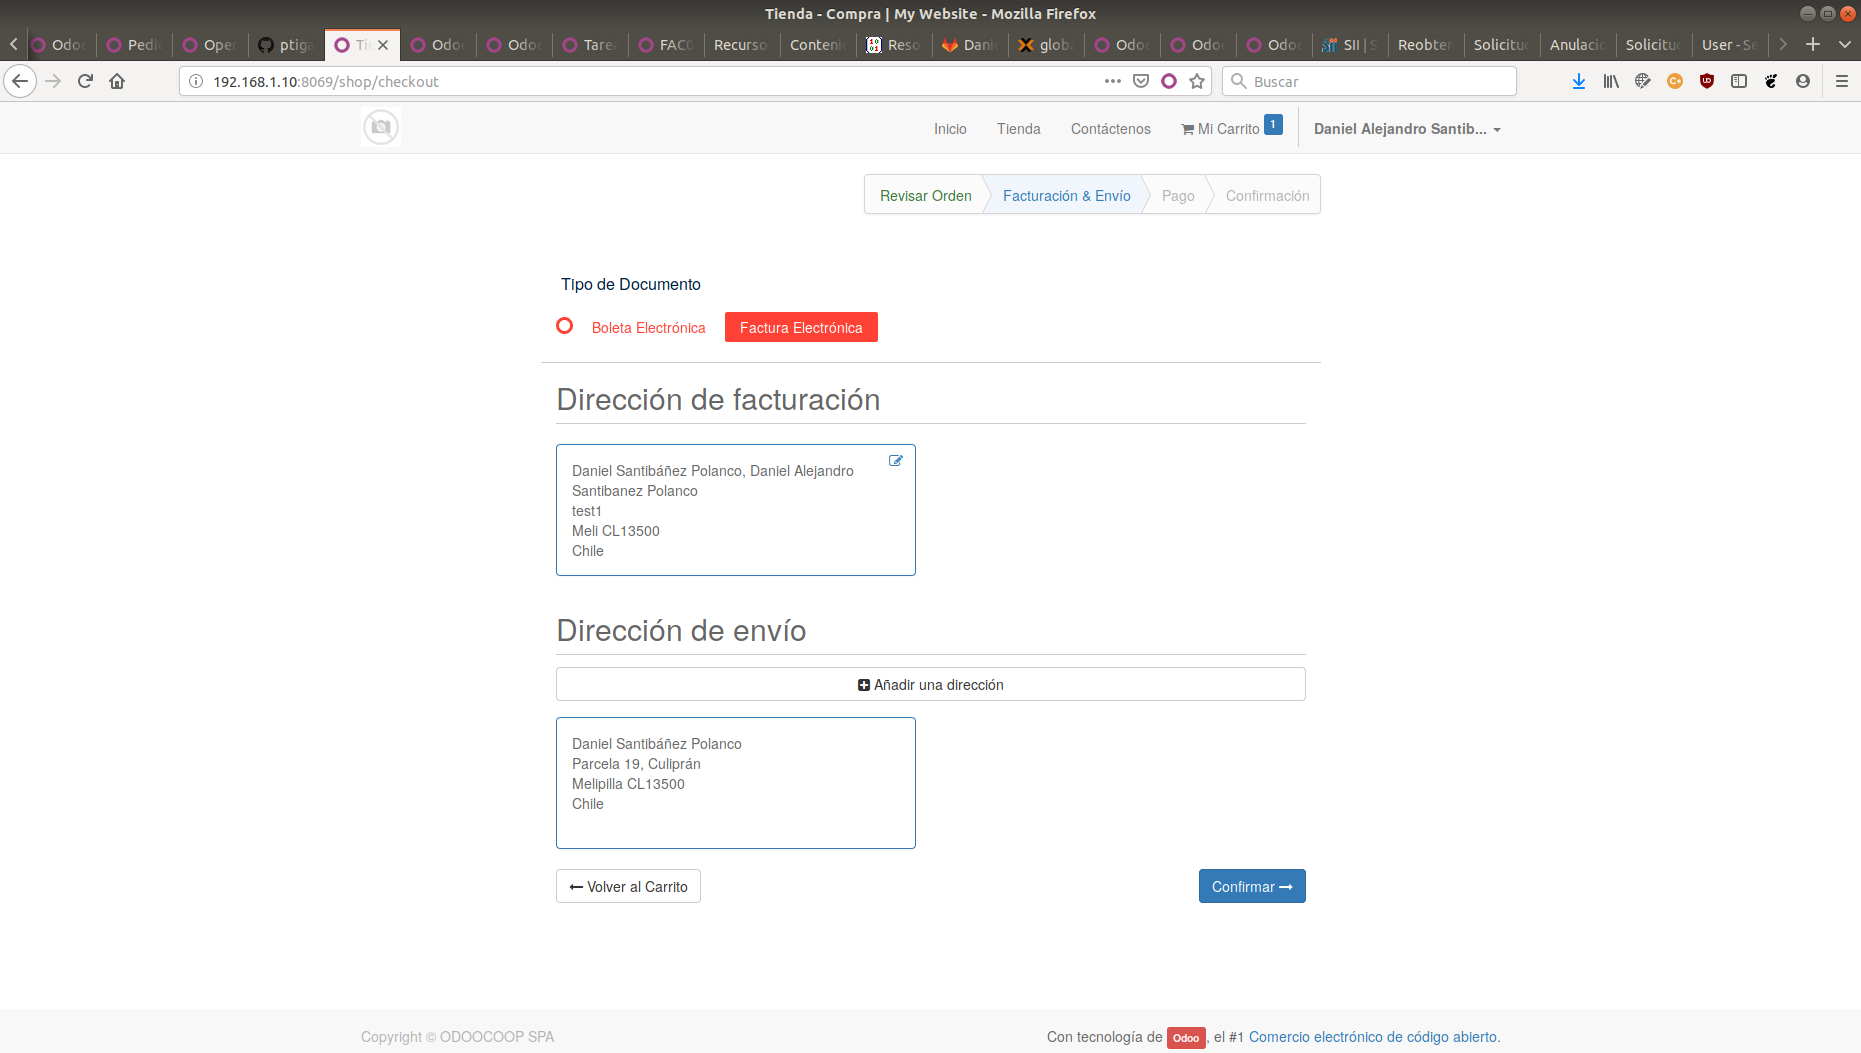
Task: Bookmark the page with the star icon
Action: pyautogui.click(x=1197, y=81)
